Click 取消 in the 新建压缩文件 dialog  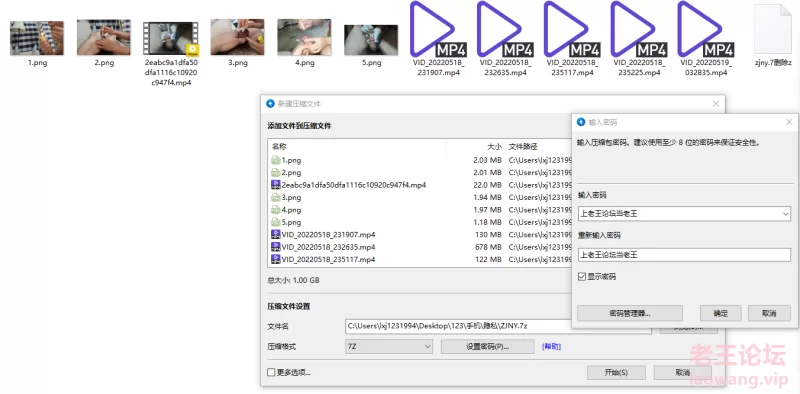pos(683,373)
